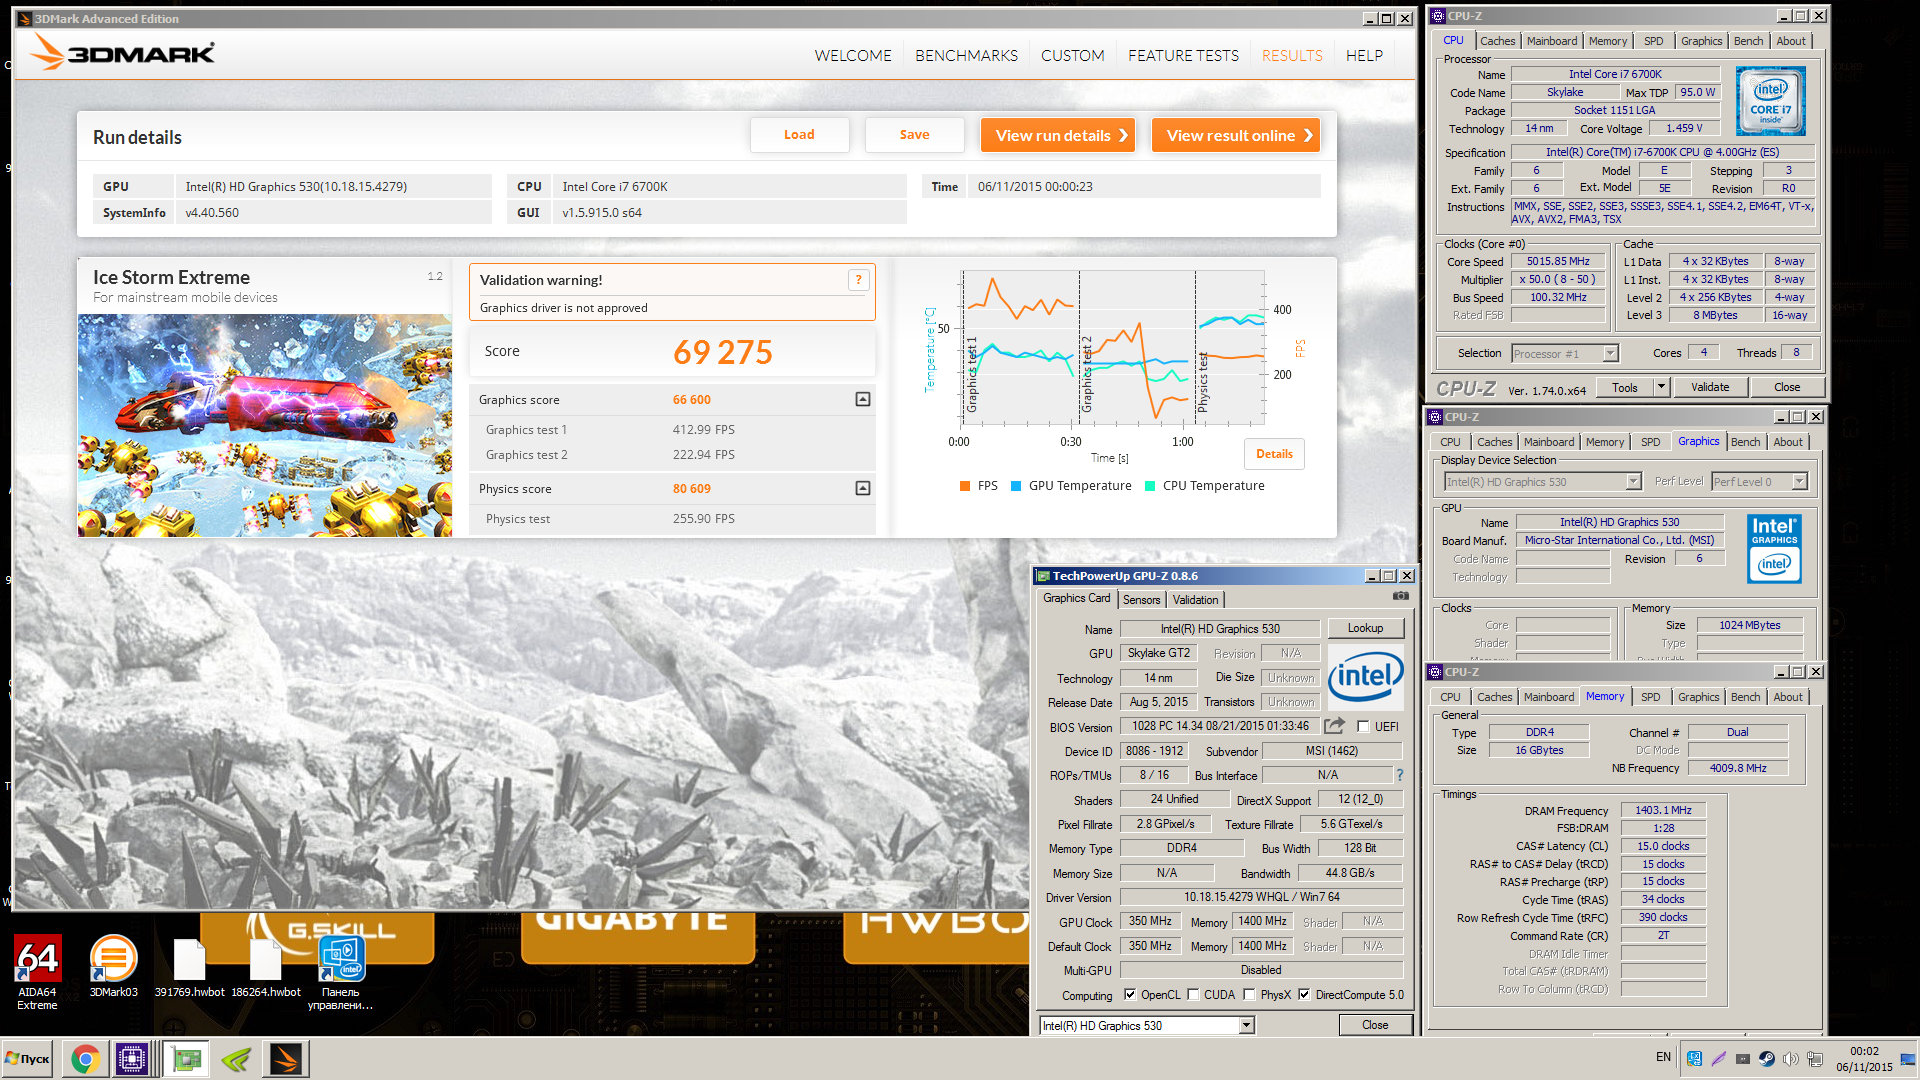Click the Ice Storm Extreme thumbnail image
The image size is (1920, 1080).
[x=265, y=426]
